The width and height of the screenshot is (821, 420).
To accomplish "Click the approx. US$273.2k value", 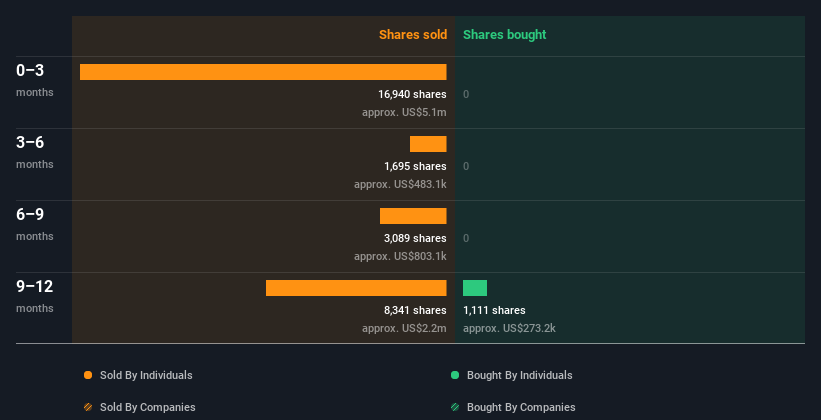I will (x=509, y=328).
